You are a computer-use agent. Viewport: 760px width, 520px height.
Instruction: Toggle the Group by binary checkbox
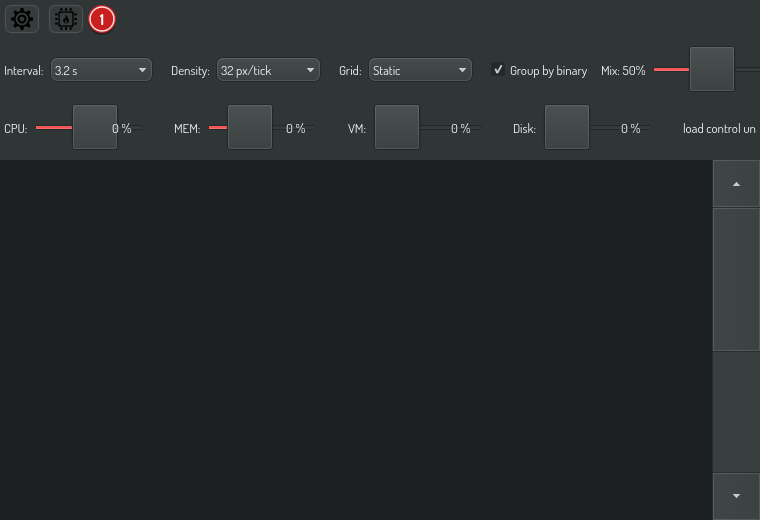[x=498, y=69]
